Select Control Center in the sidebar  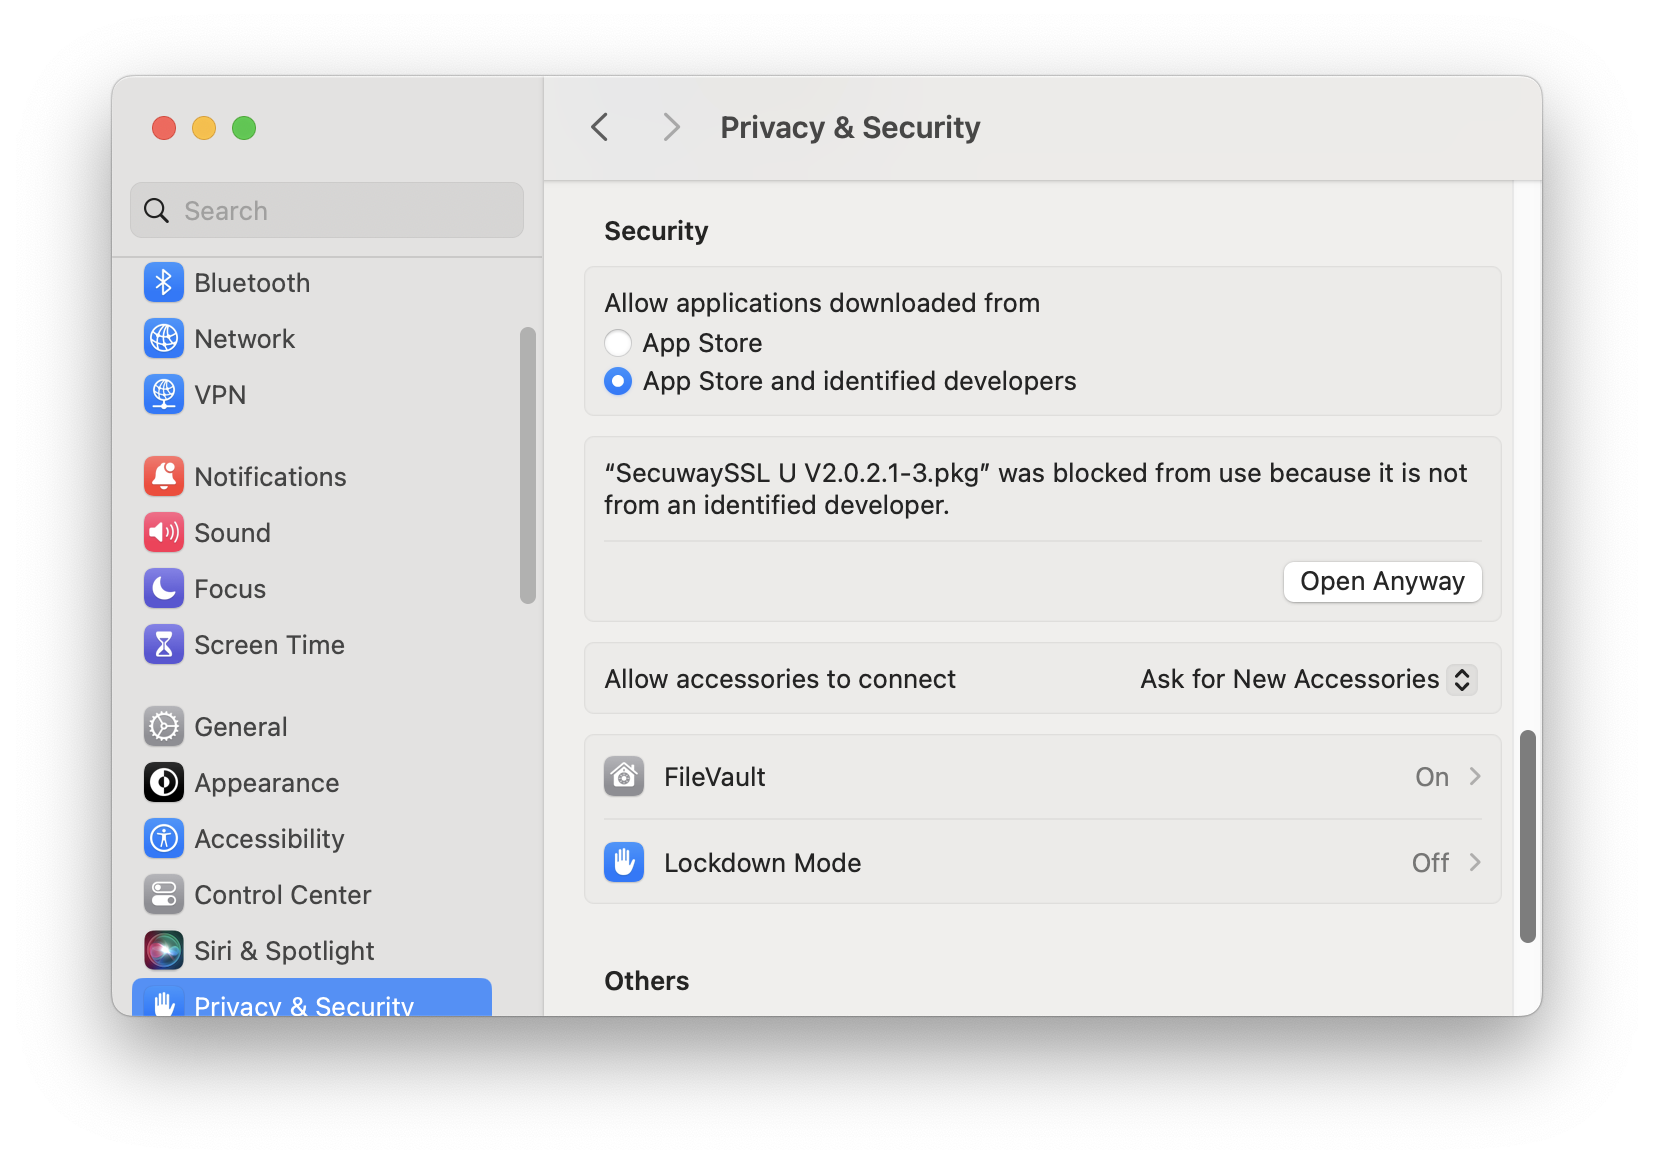pyautogui.click(x=283, y=895)
